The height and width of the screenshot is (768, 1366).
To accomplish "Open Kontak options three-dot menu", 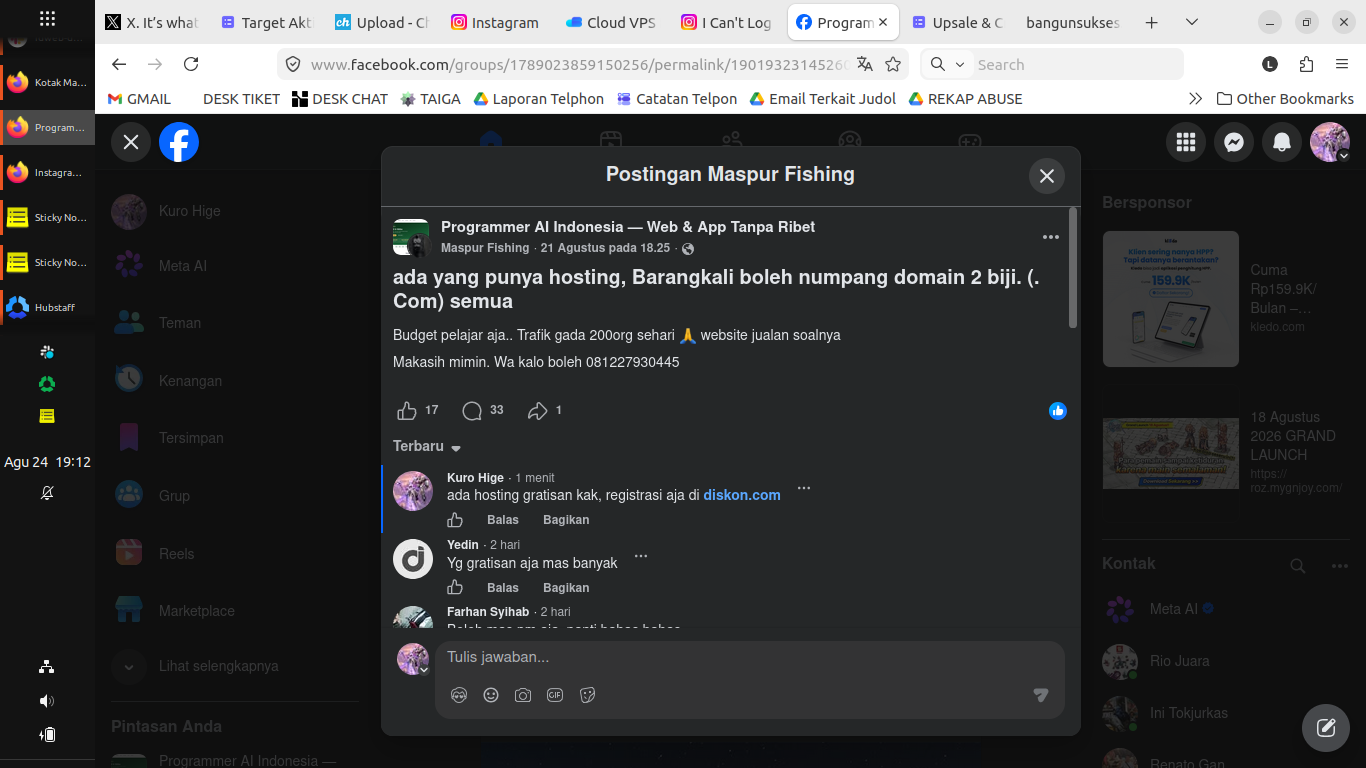I will [1340, 566].
